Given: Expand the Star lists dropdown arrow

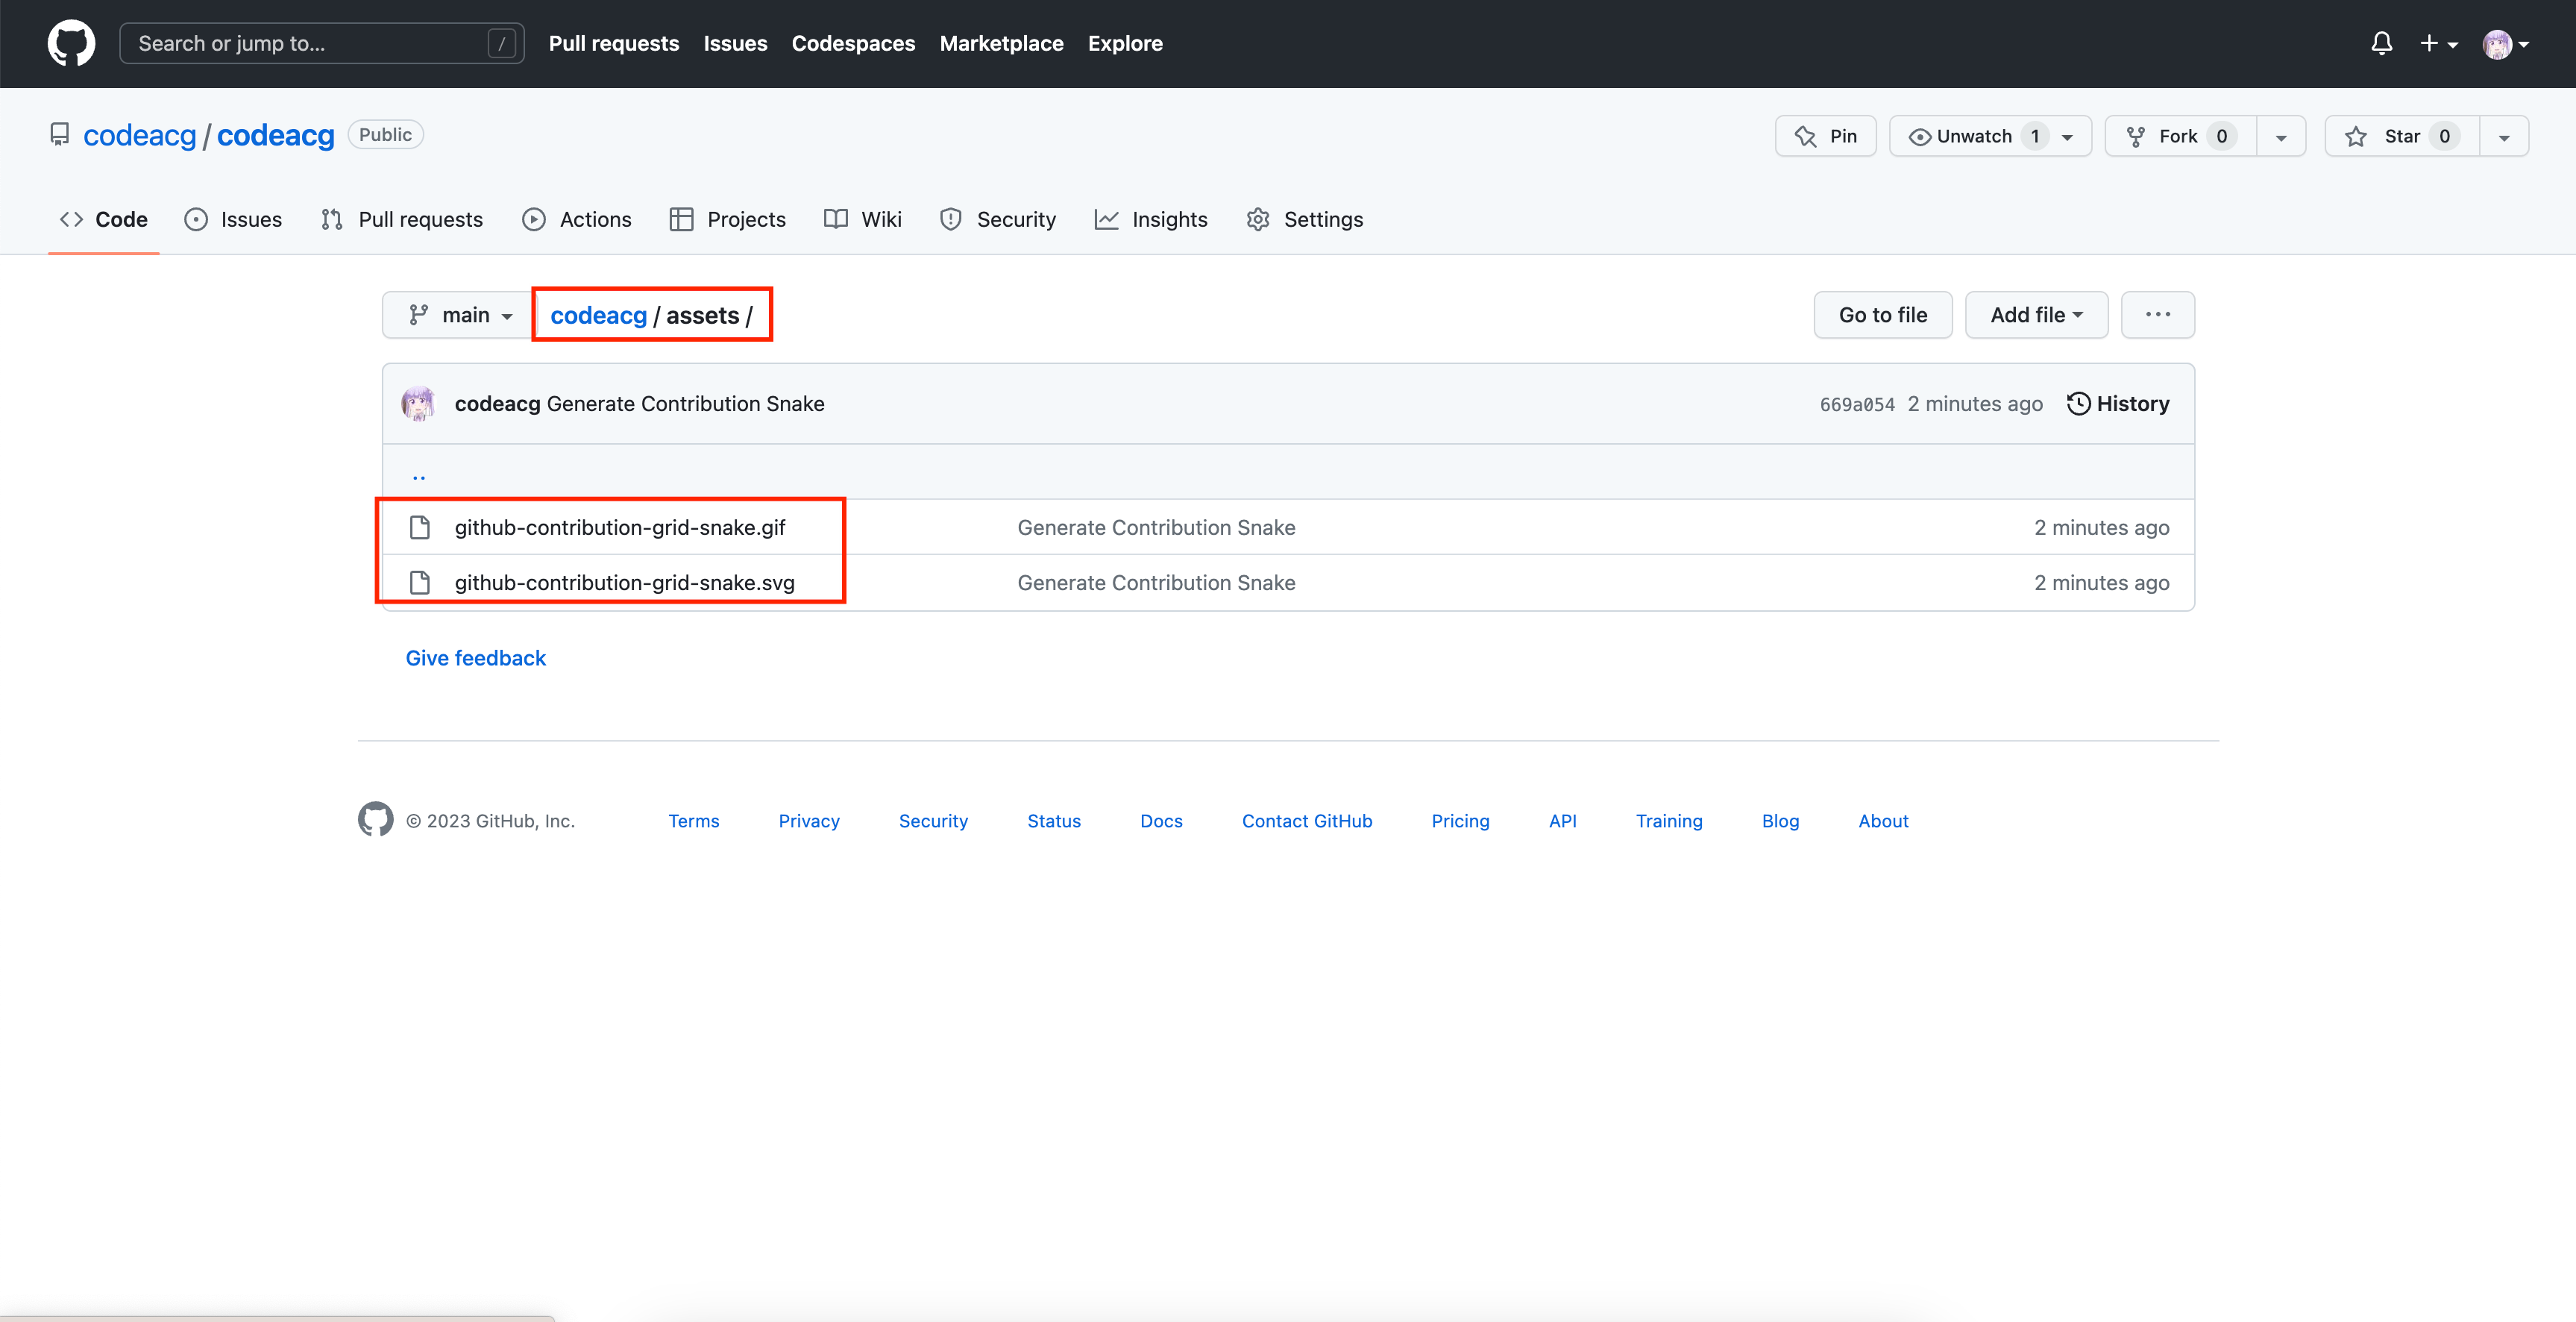Looking at the screenshot, I should [2504, 136].
